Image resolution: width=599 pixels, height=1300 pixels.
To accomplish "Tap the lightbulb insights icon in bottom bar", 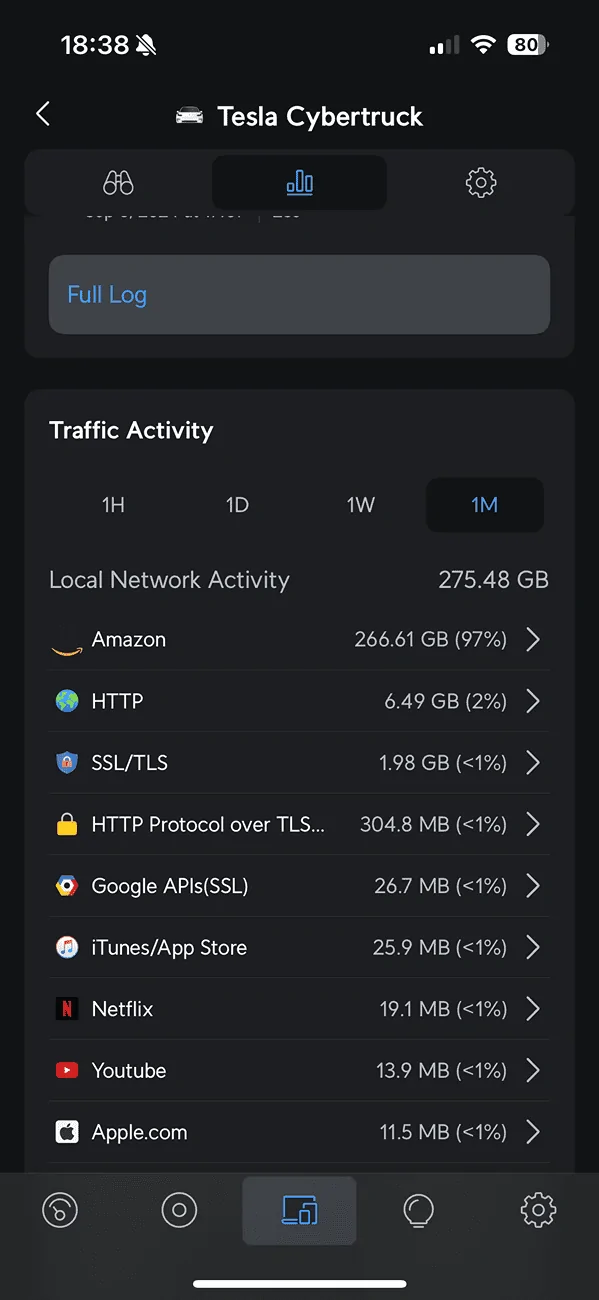I will pos(418,1211).
